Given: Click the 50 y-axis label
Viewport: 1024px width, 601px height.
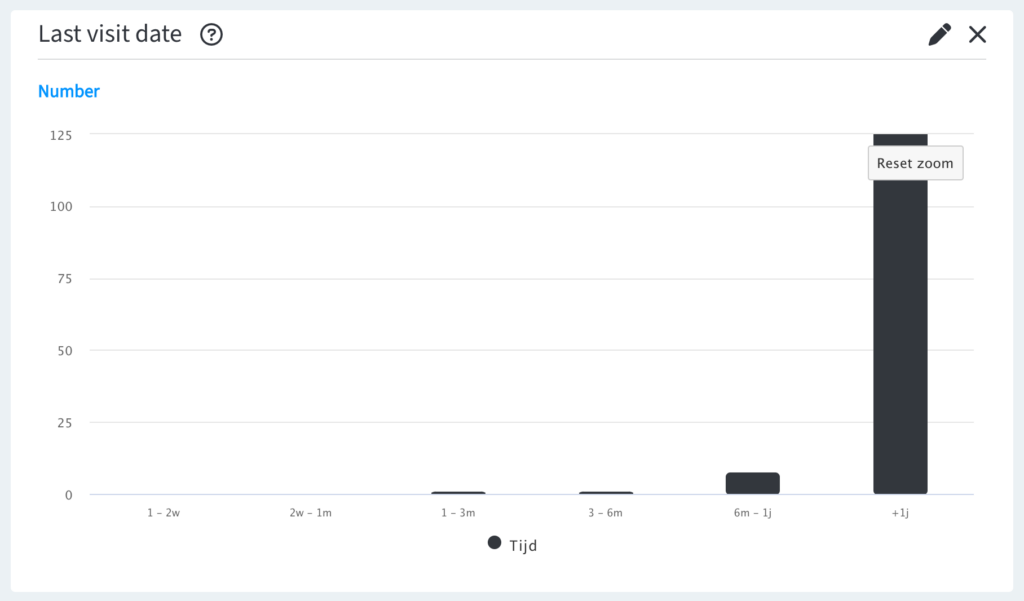Looking at the screenshot, I should click(x=65, y=351).
